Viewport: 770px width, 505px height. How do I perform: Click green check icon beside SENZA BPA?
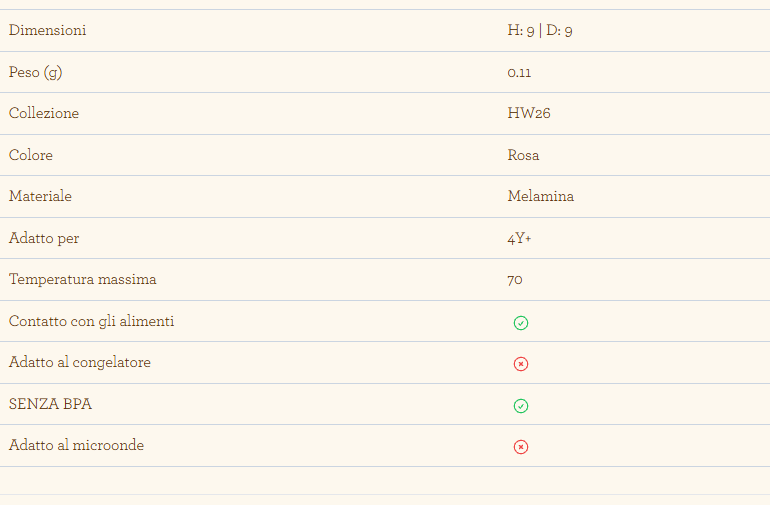pos(521,406)
